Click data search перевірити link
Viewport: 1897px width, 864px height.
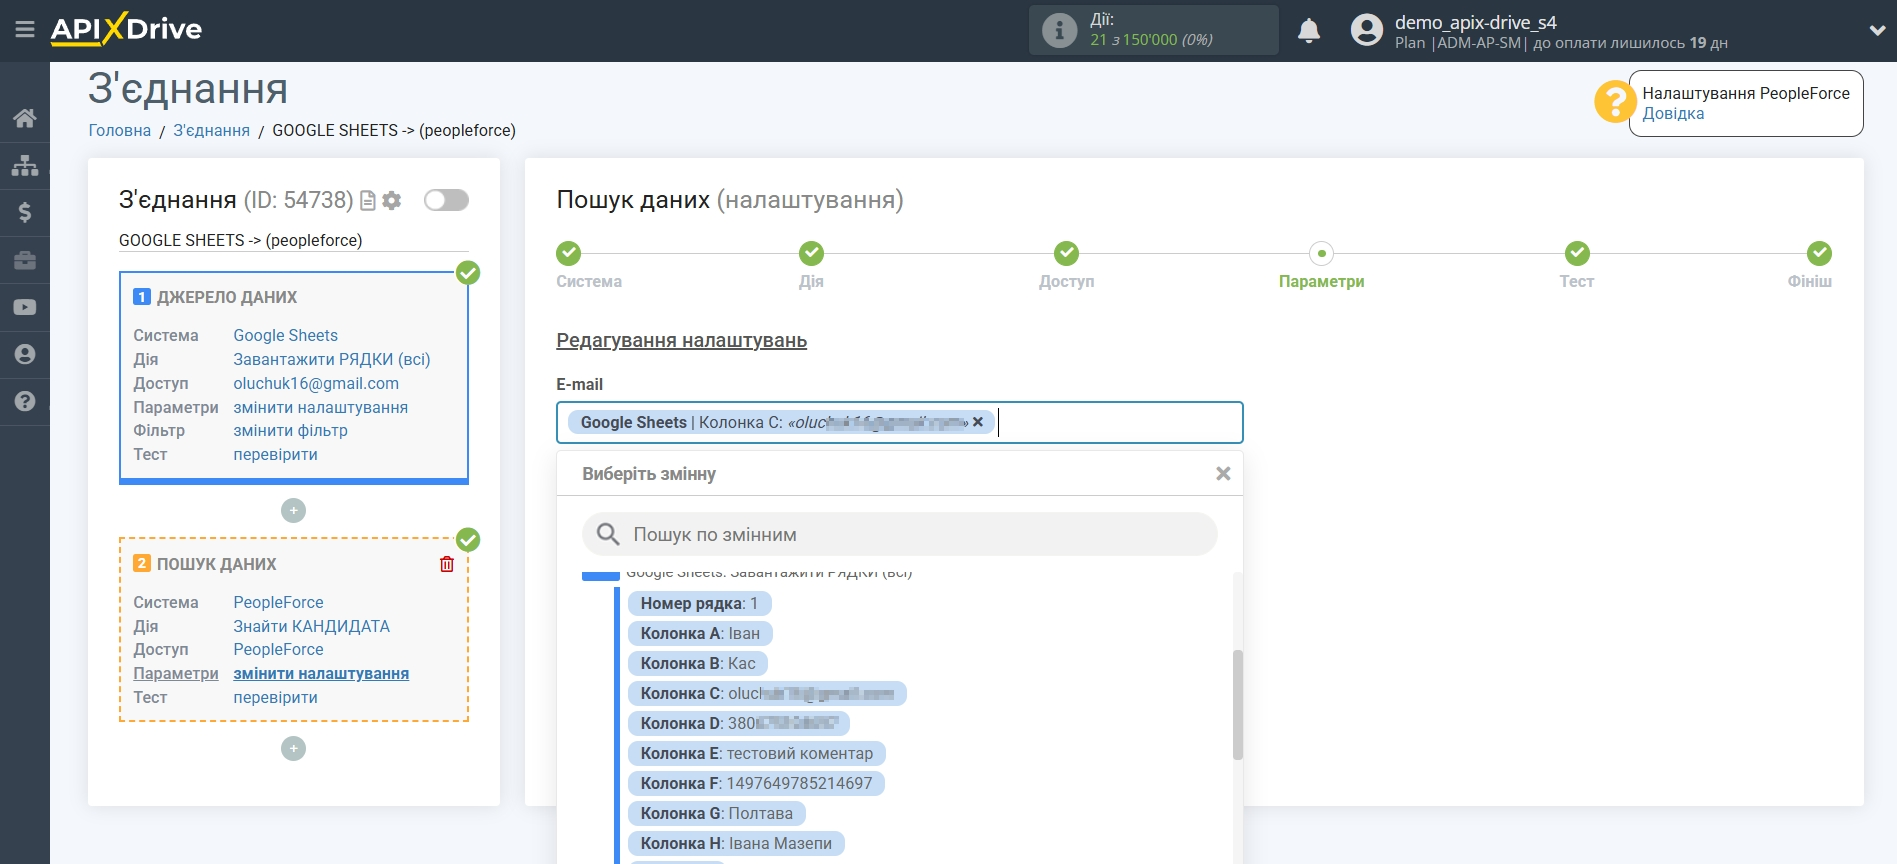276,698
